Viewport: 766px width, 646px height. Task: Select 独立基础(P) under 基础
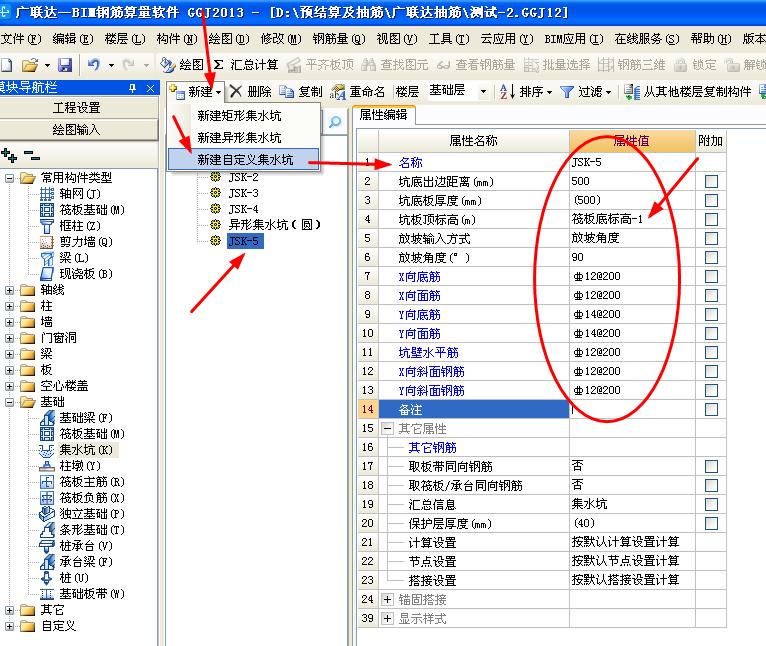(x=92, y=514)
